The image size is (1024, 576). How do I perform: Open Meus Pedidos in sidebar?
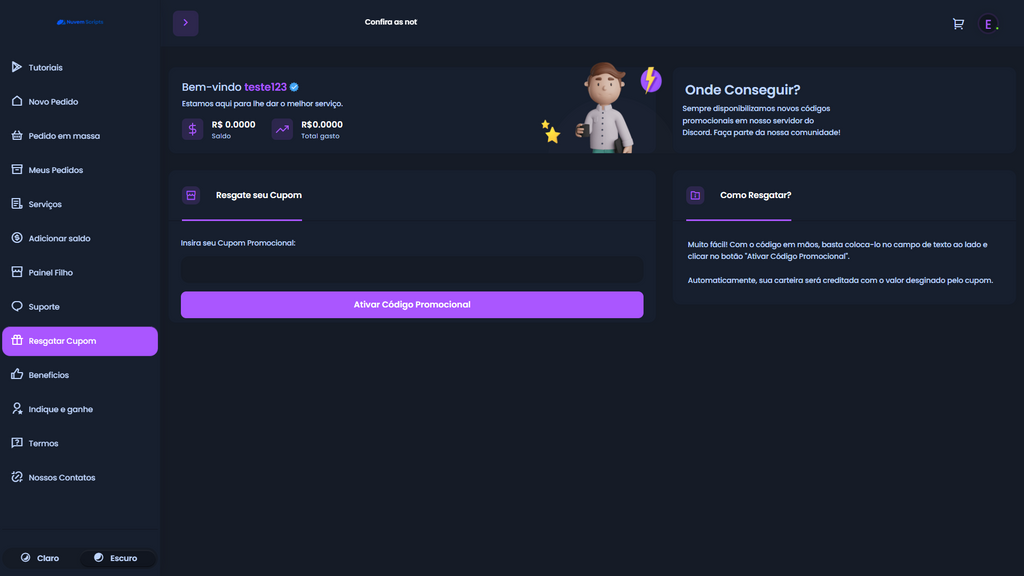pyautogui.click(x=55, y=170)
